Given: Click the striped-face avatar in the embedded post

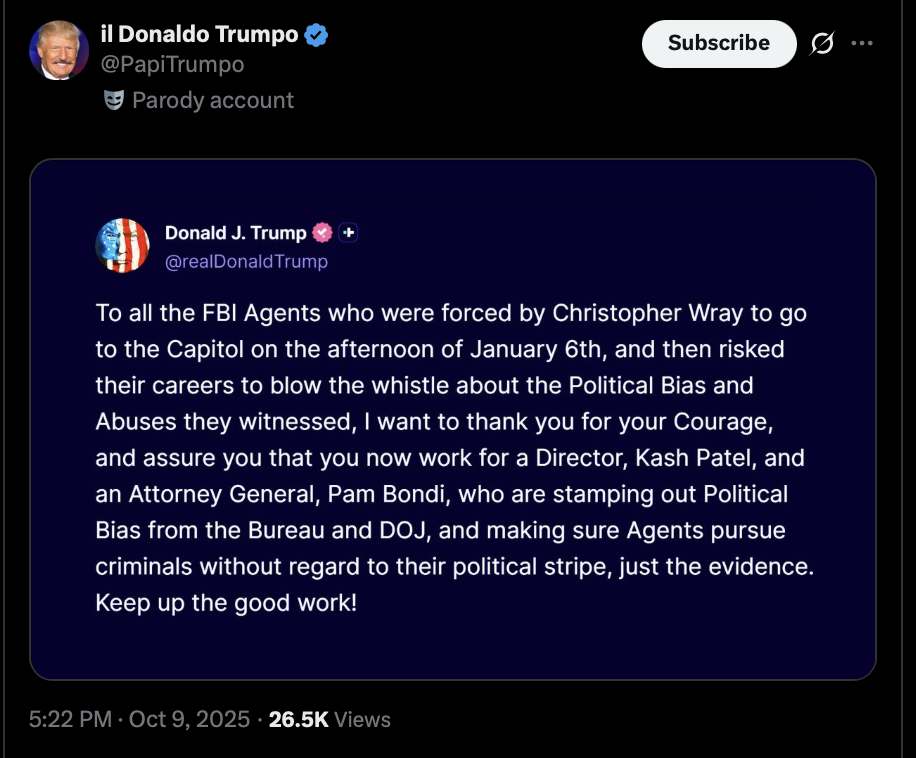Looking at the screenshot, I should click(x=122, y=245).
